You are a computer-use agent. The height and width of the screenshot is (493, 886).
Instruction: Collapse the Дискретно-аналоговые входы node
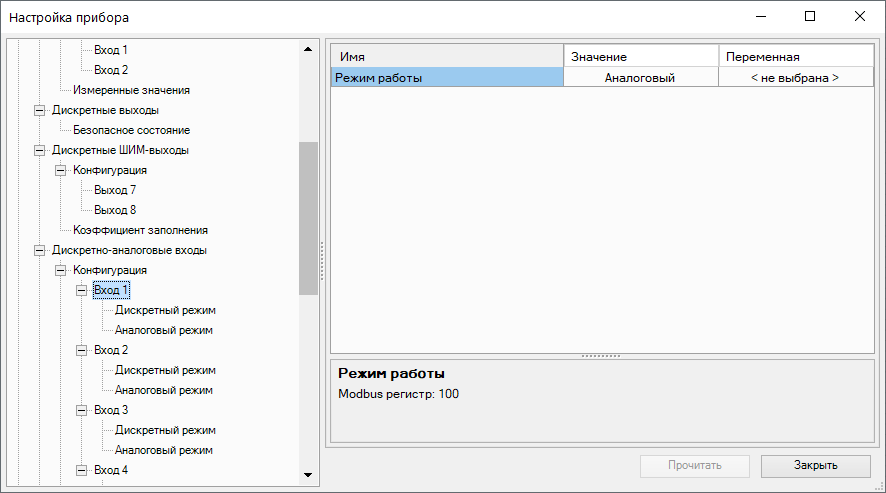pos(40,250)
